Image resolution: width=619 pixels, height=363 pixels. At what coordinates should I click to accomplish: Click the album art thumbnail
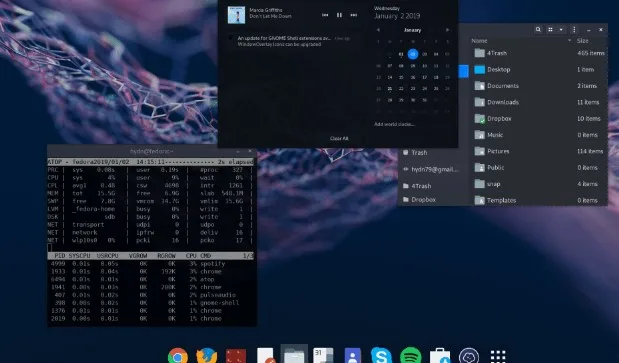(236, 15)
